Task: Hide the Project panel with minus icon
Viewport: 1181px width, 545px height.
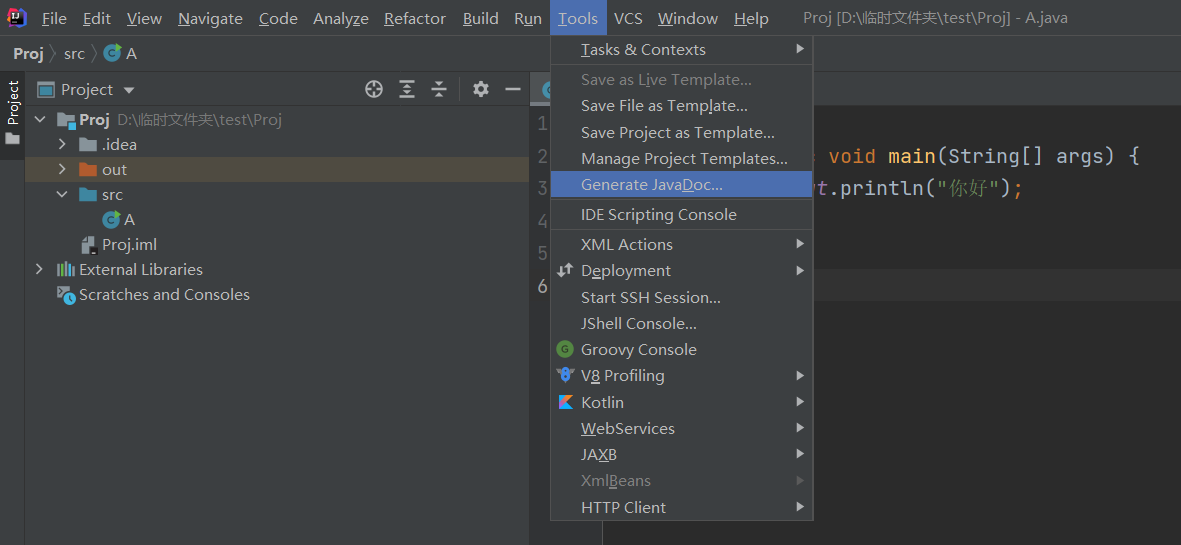Action: pos(513,90)
